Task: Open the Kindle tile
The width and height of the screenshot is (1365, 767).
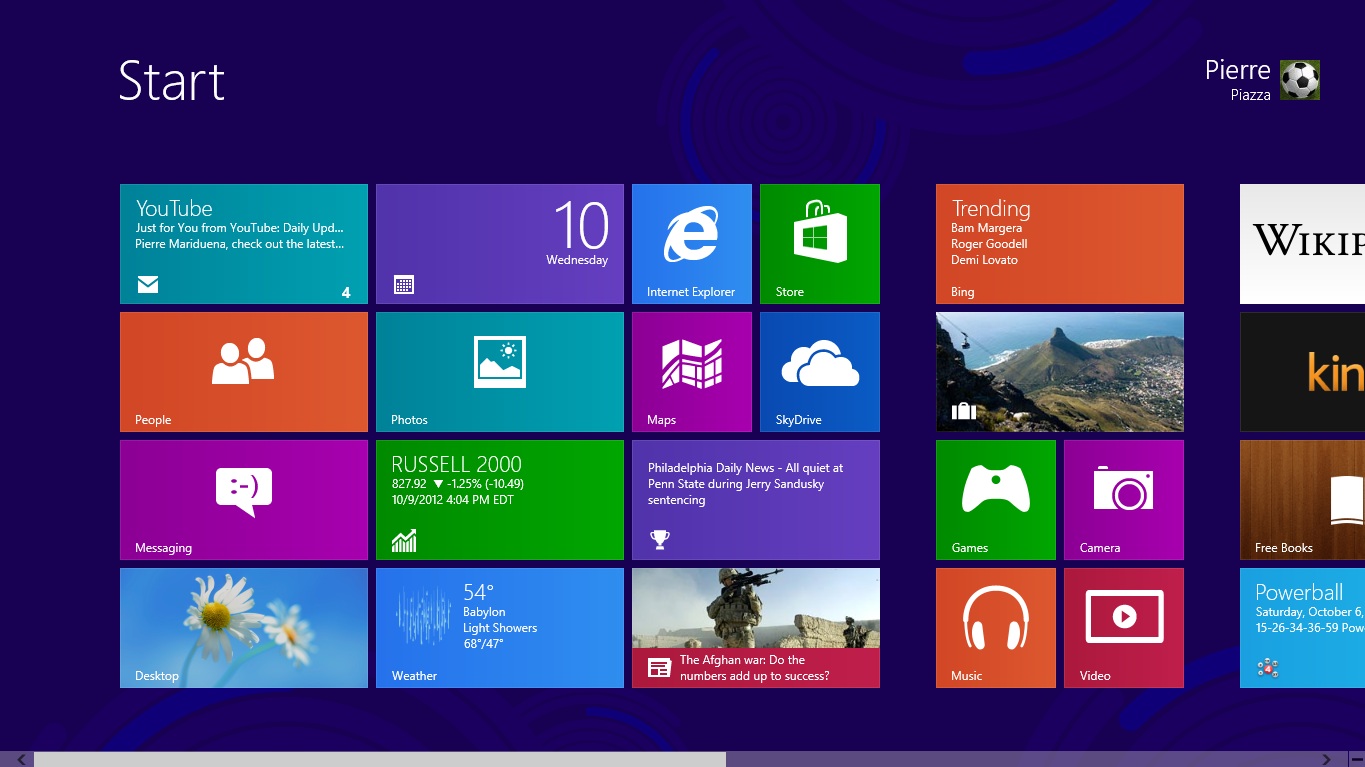Action: click(x=1302, y=372)
